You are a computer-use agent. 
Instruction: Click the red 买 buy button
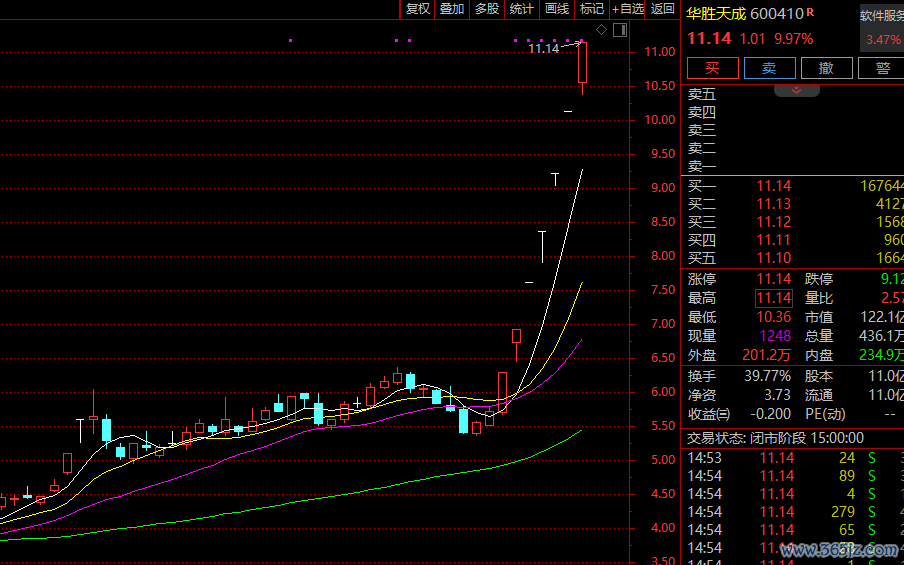pos(713,68)
